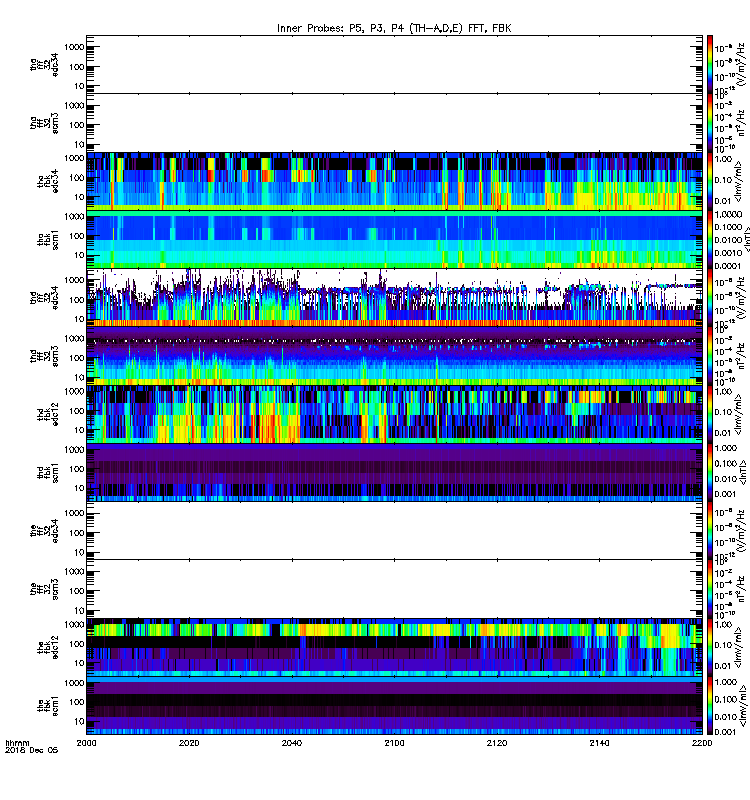
Task: Click the color bar beside the fff_32 edc34
Action: pos(710,531)
